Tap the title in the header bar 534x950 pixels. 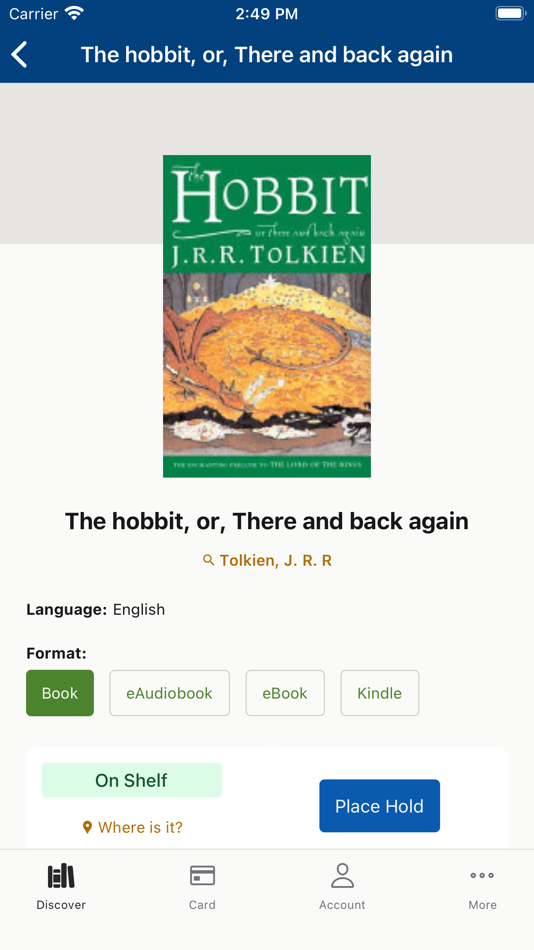267,55
